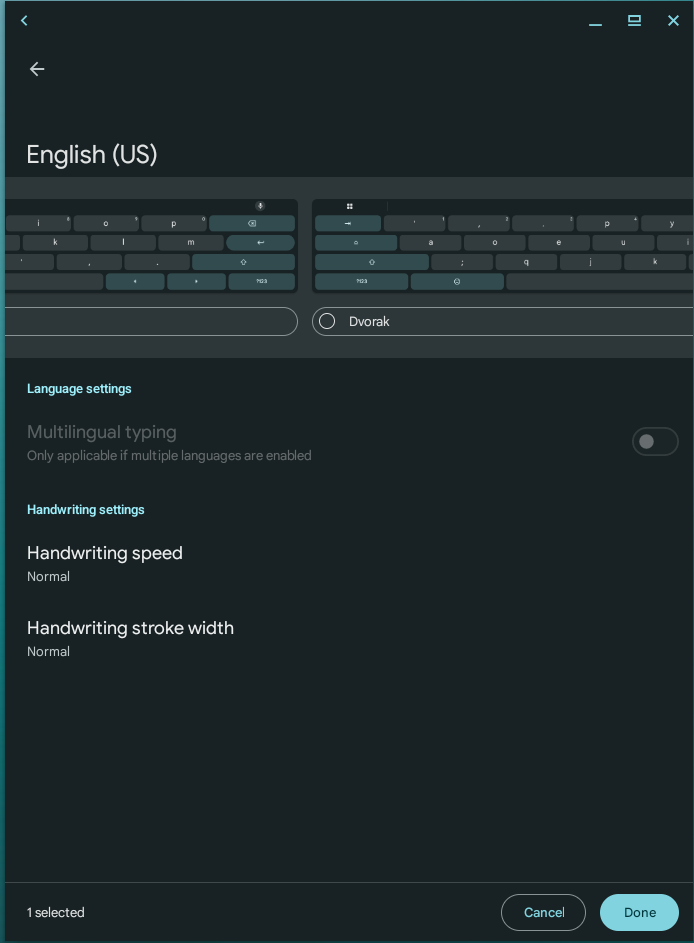Screen dimensions: 694x943
Task: Click the Done button
Action: [639, 912]
